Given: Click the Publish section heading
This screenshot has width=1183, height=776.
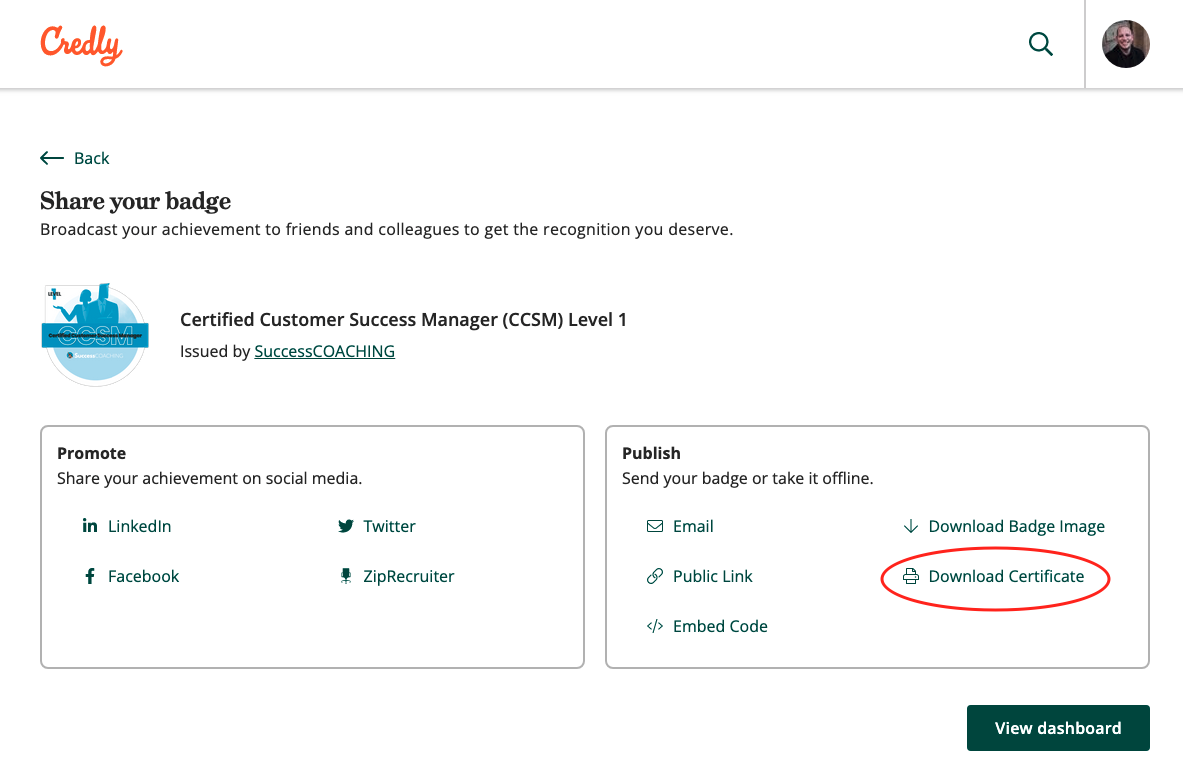Looking at the screenshot, I should 651,453.
